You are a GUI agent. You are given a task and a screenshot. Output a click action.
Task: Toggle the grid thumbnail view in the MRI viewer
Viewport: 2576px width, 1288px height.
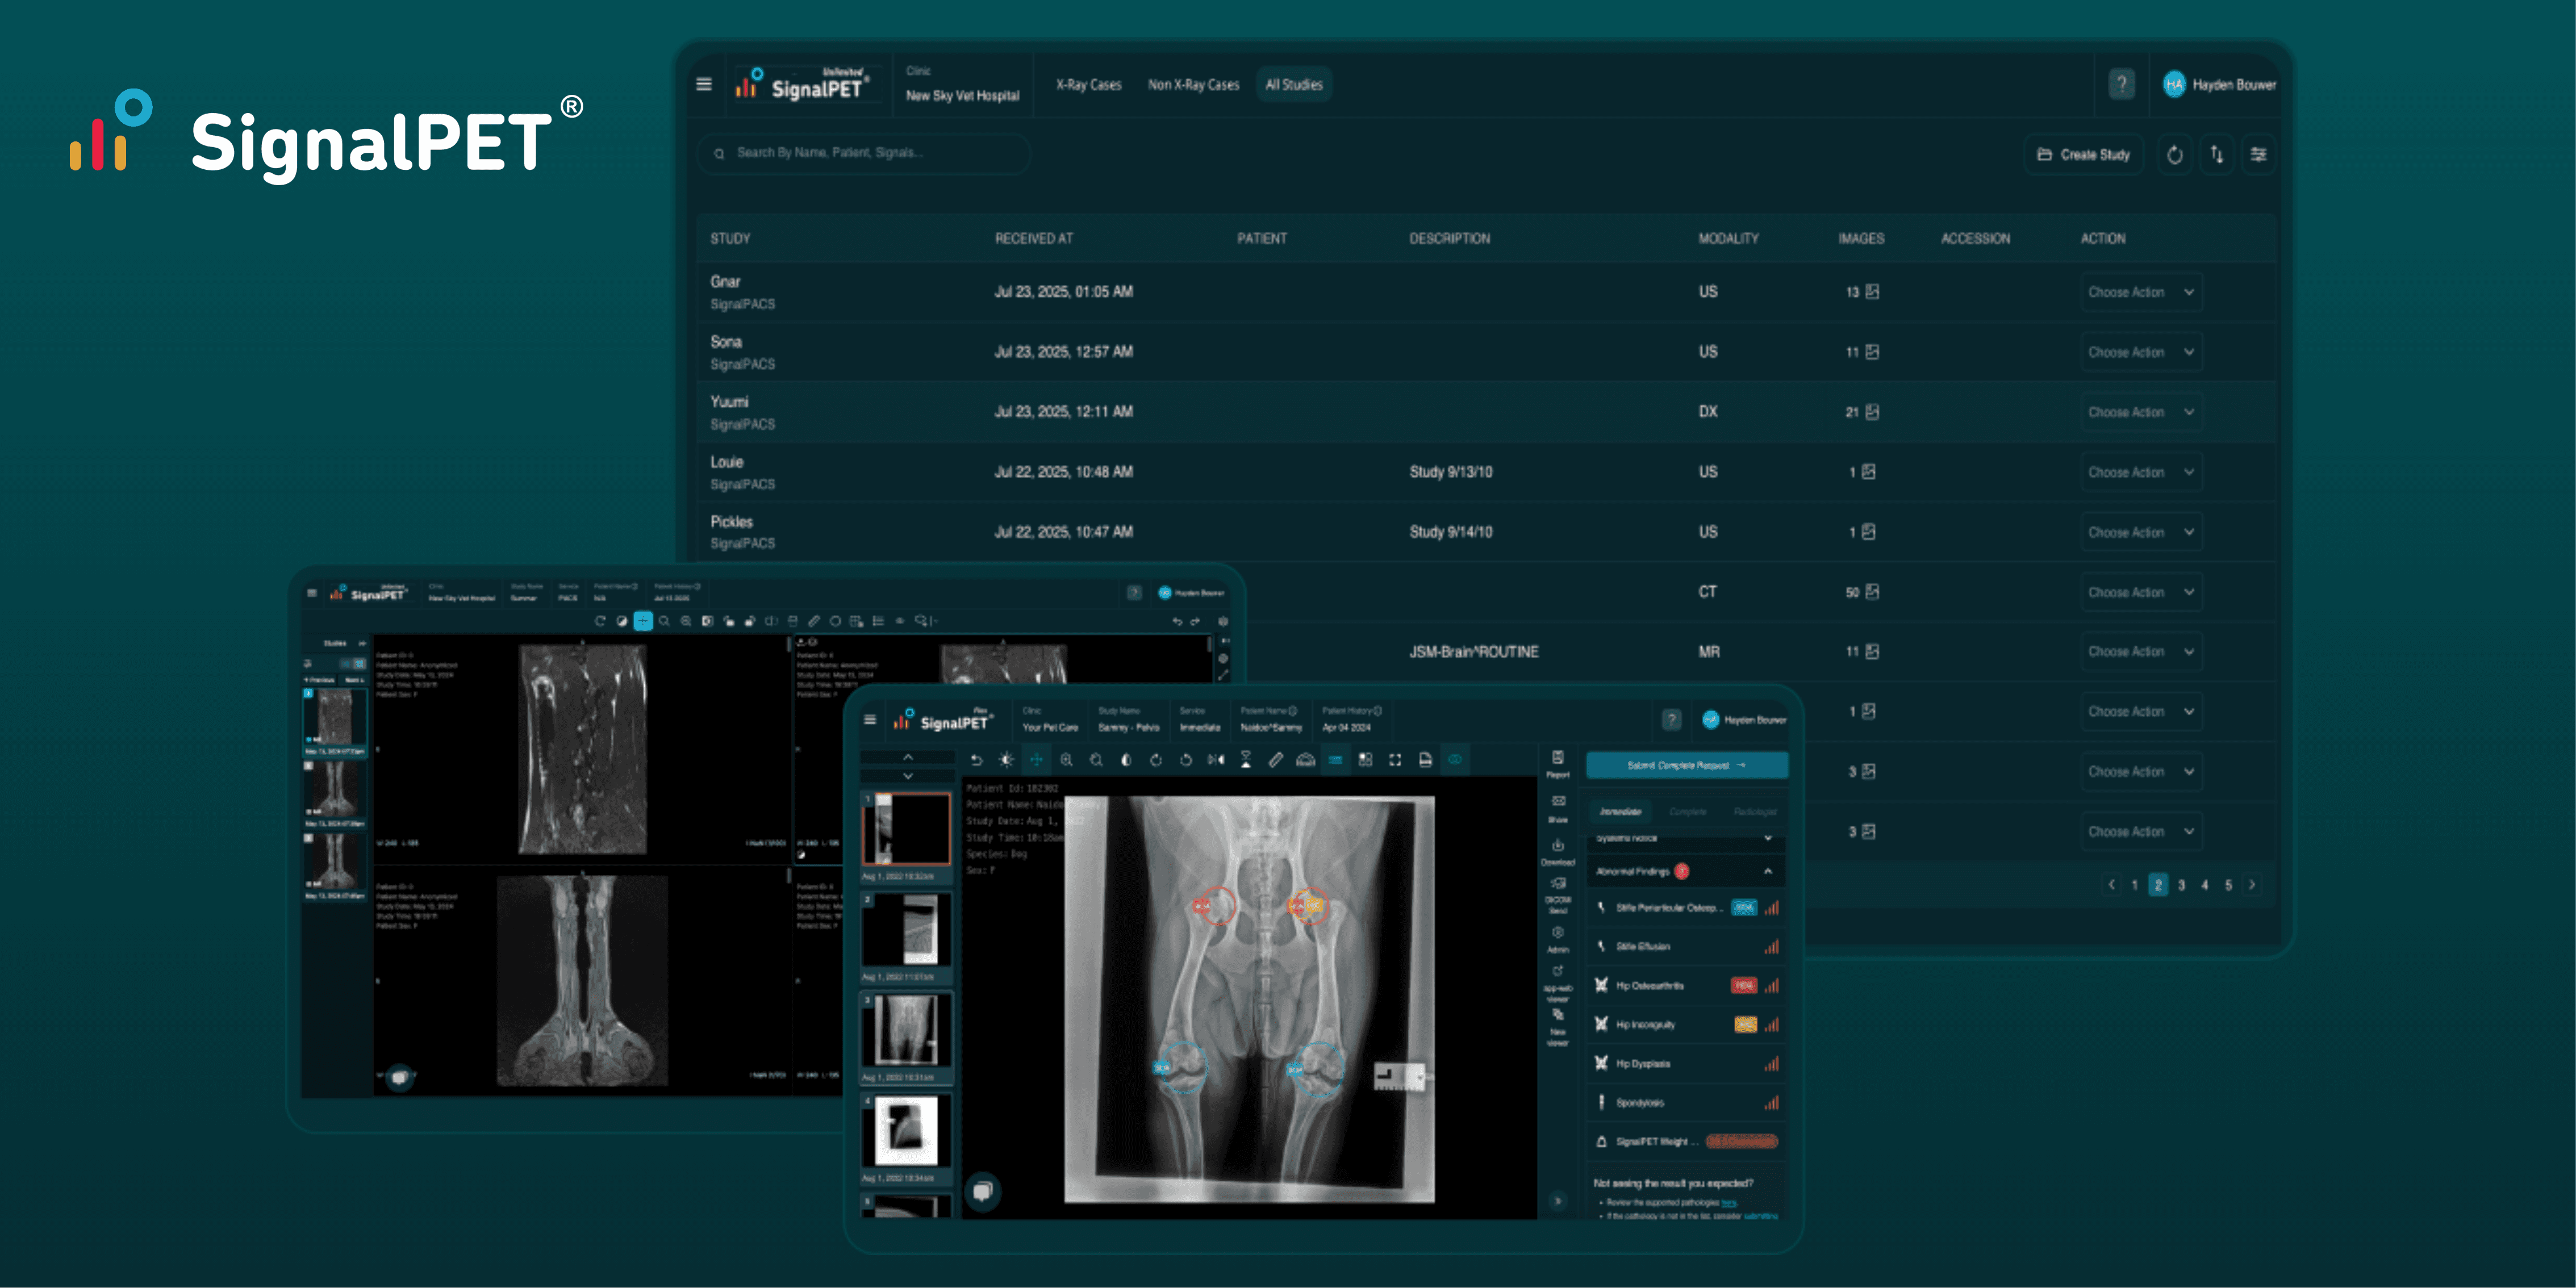(359, 664)
